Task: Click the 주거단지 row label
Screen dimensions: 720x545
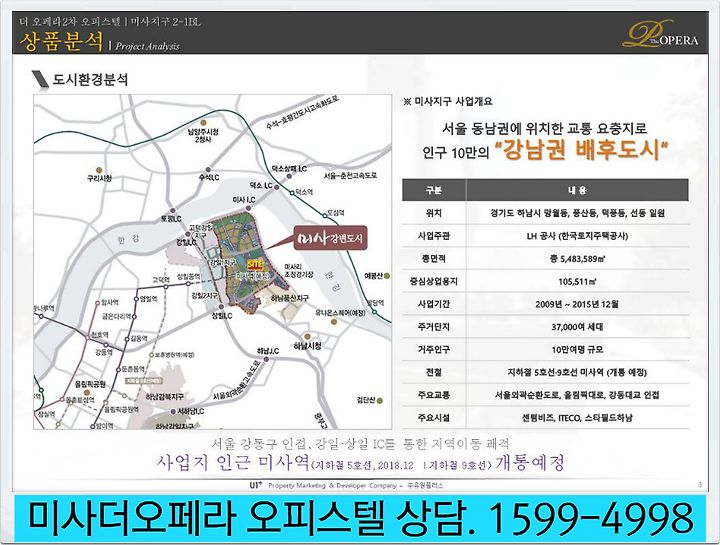Action: click(x=434, y=327)
